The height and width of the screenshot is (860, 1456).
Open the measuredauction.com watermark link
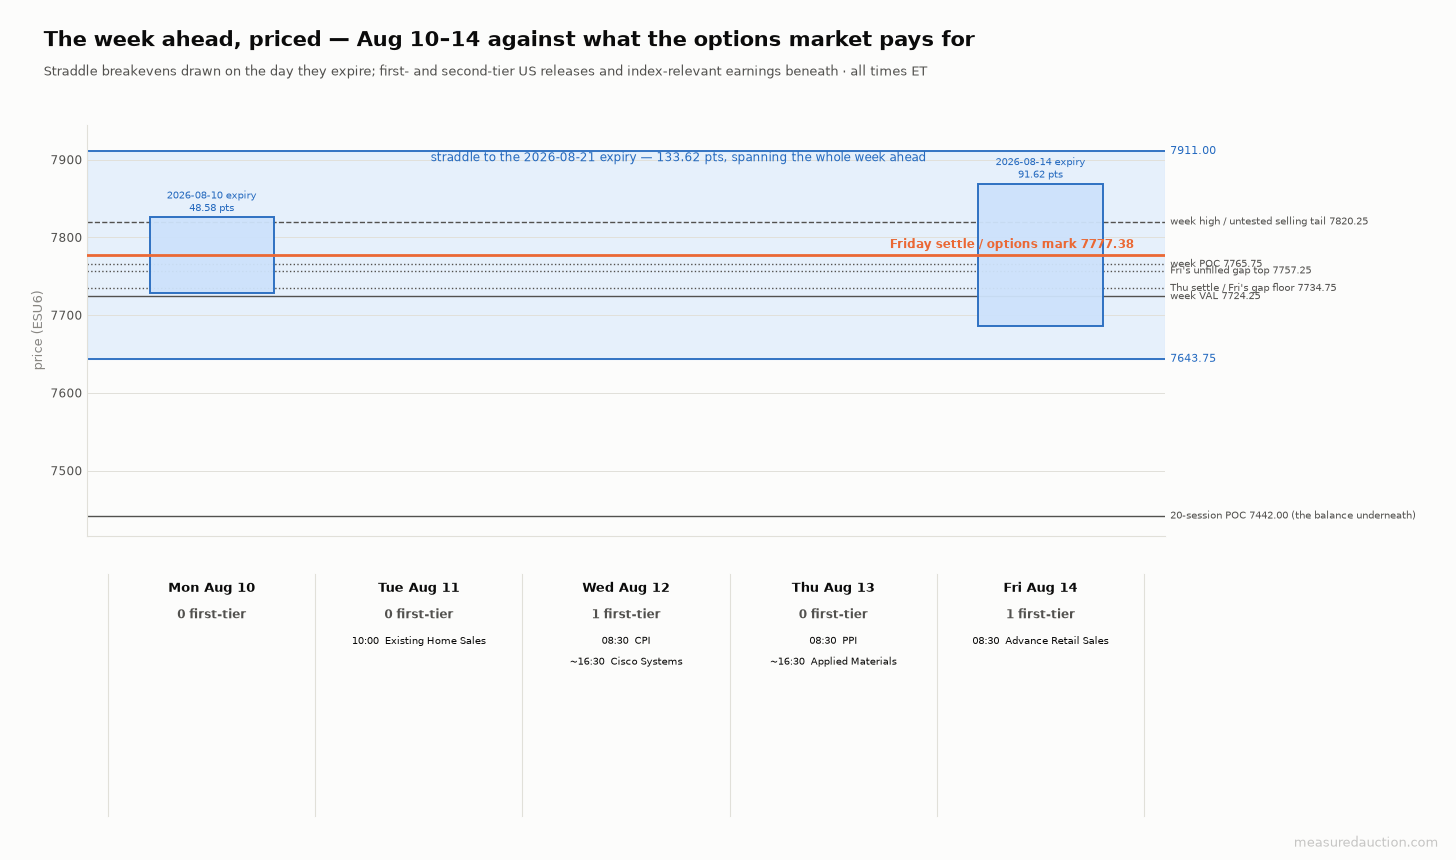[x=1366, y=843]
